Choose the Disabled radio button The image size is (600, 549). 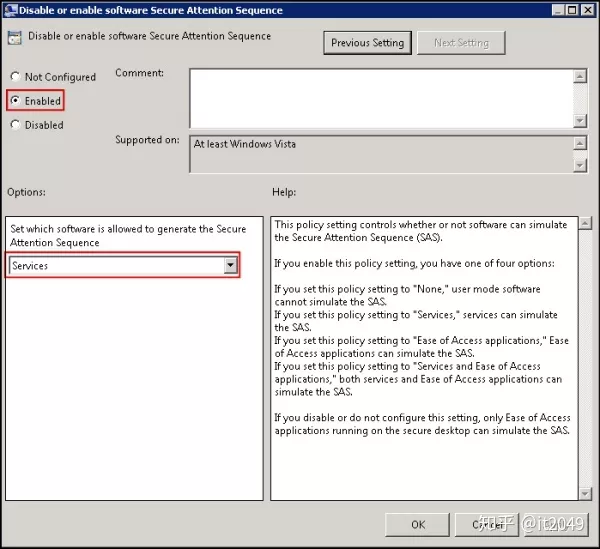coord(15,125)
